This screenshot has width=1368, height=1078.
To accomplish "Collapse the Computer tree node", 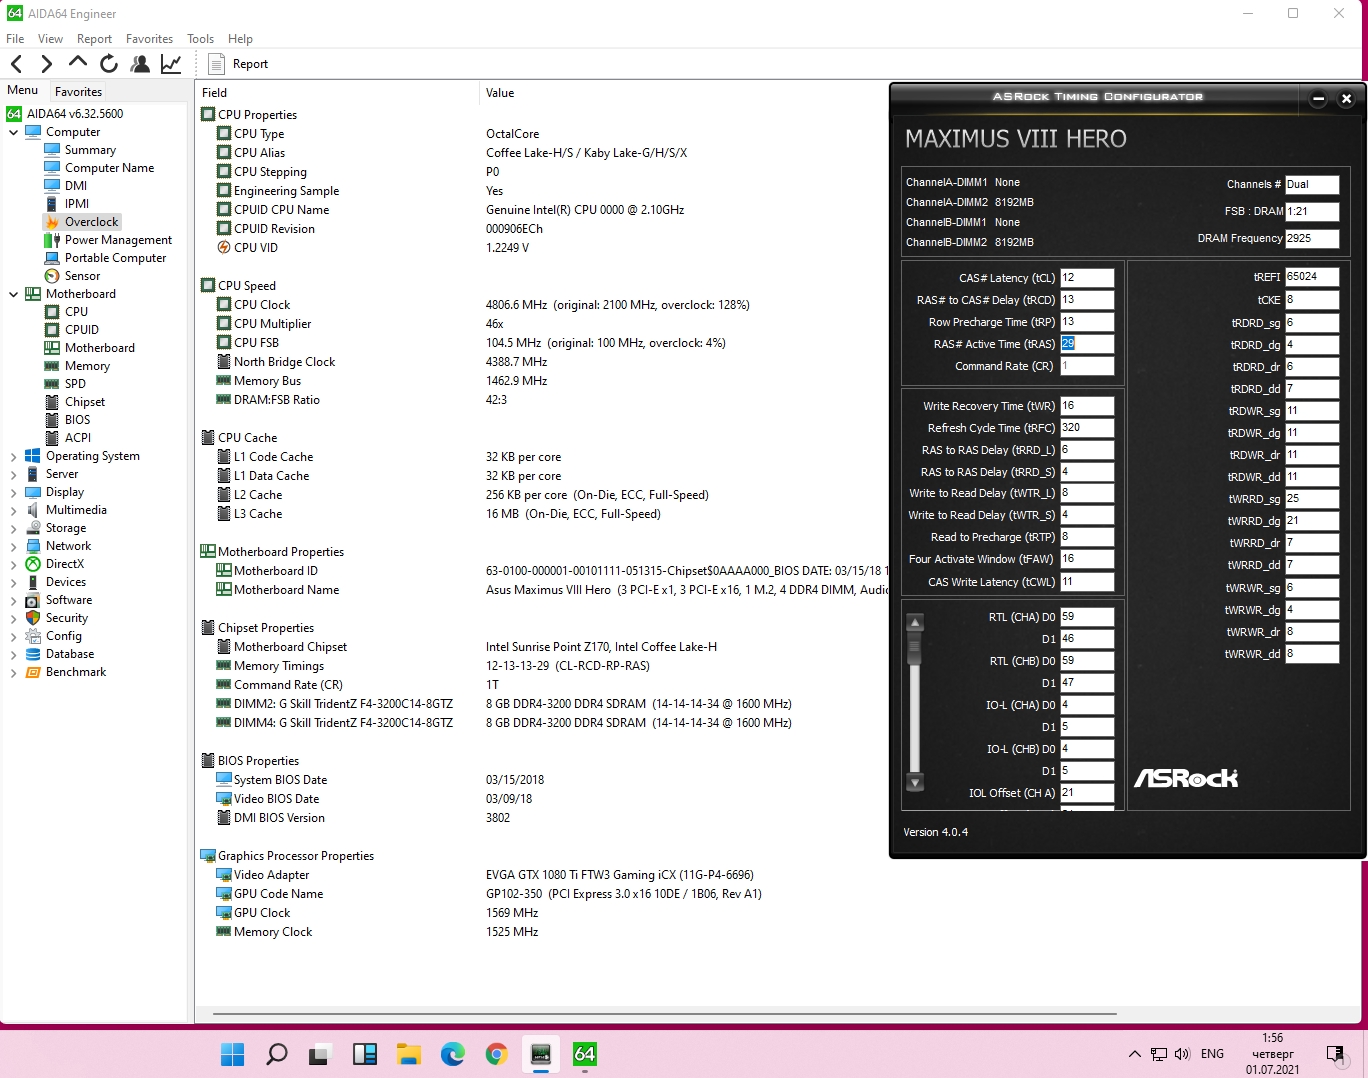I will click(x=13, y=132).
